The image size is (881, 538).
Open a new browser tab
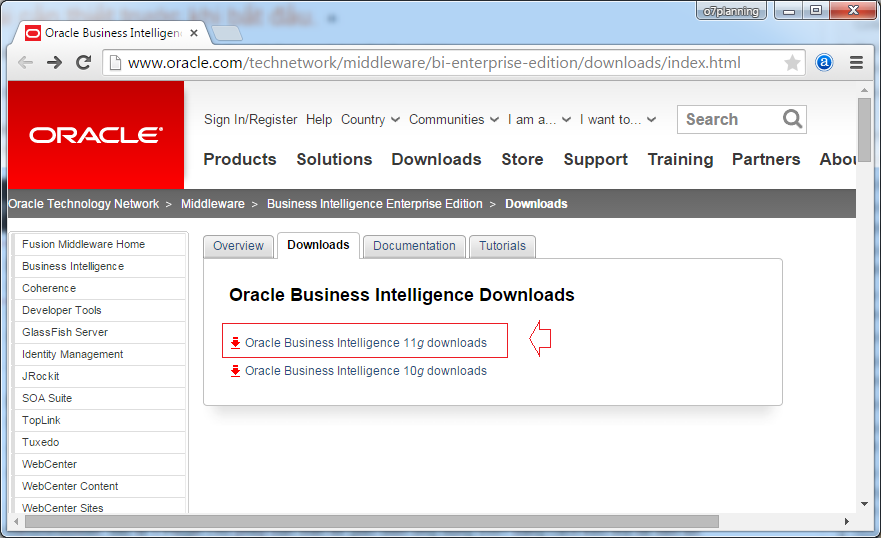[228, 34]
